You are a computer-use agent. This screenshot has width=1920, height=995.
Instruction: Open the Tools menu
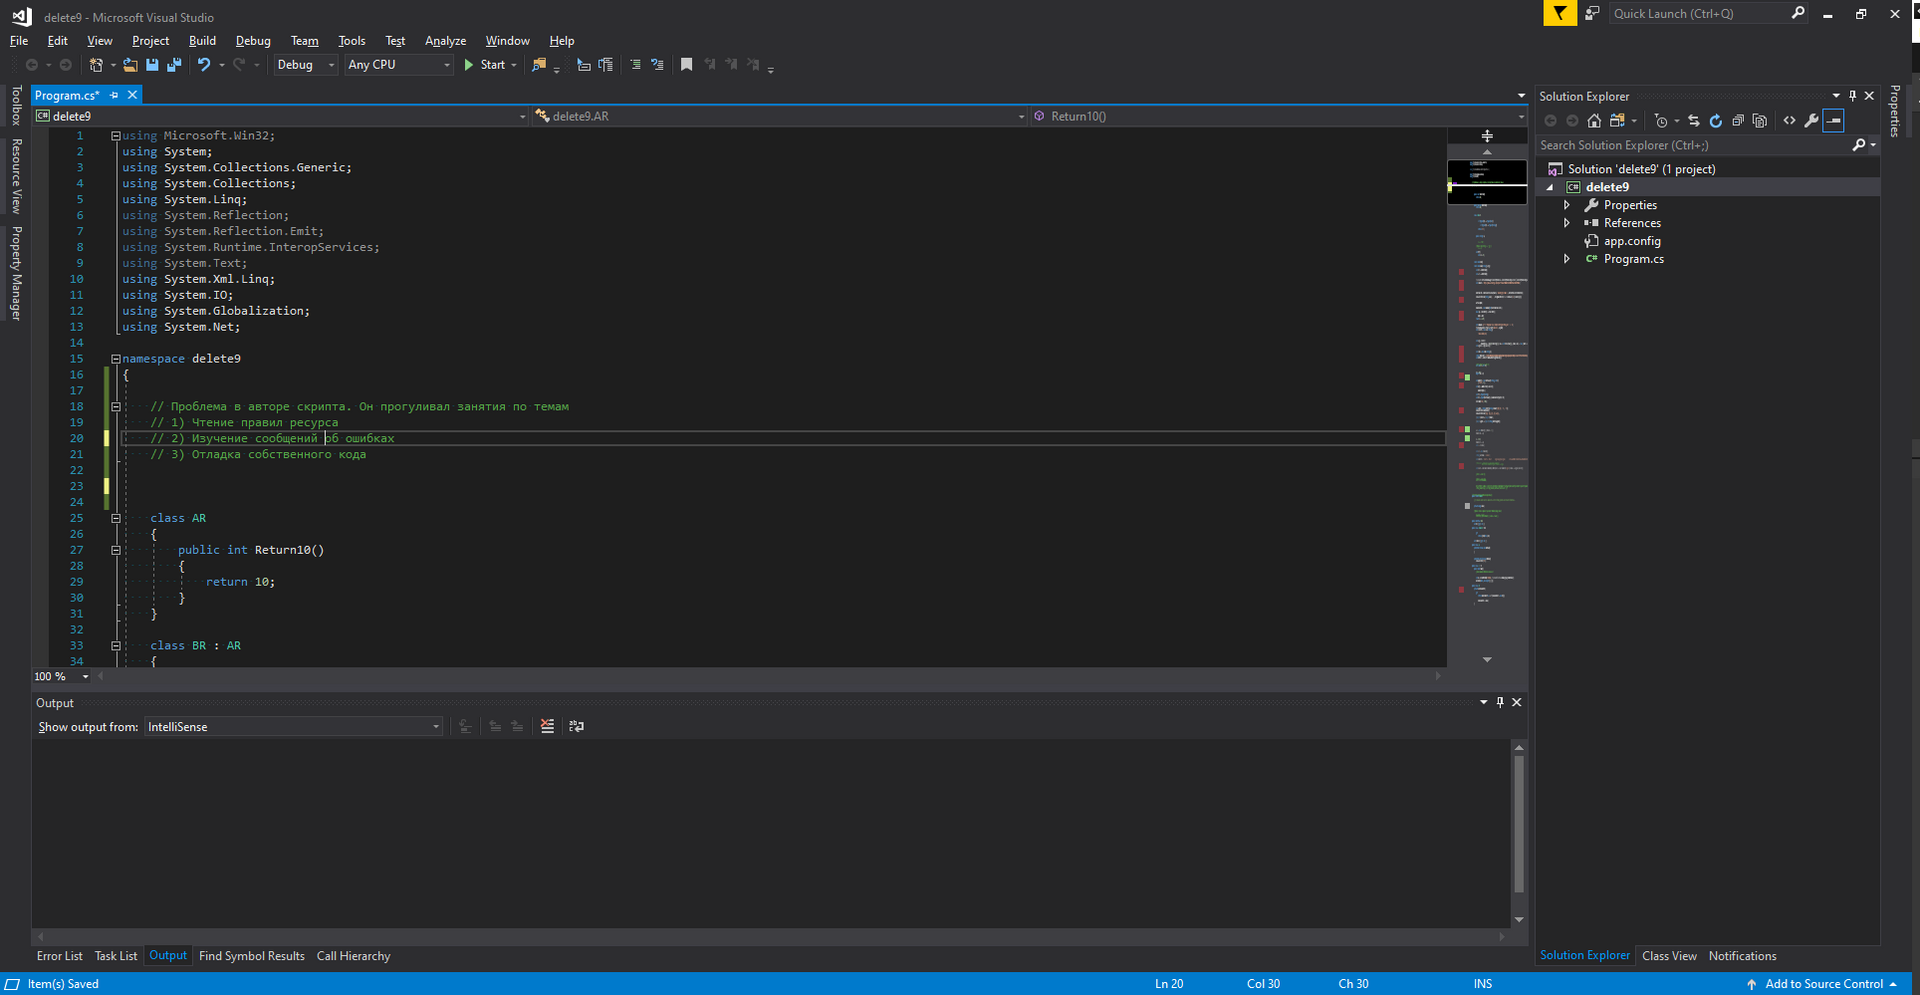pyautogui.click(x=351, y=41)
